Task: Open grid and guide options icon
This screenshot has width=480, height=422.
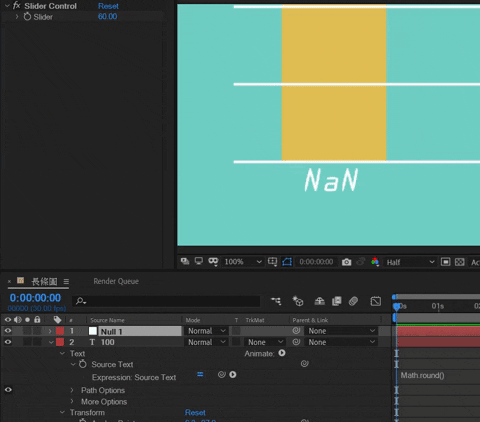Action: coord(272,262)
